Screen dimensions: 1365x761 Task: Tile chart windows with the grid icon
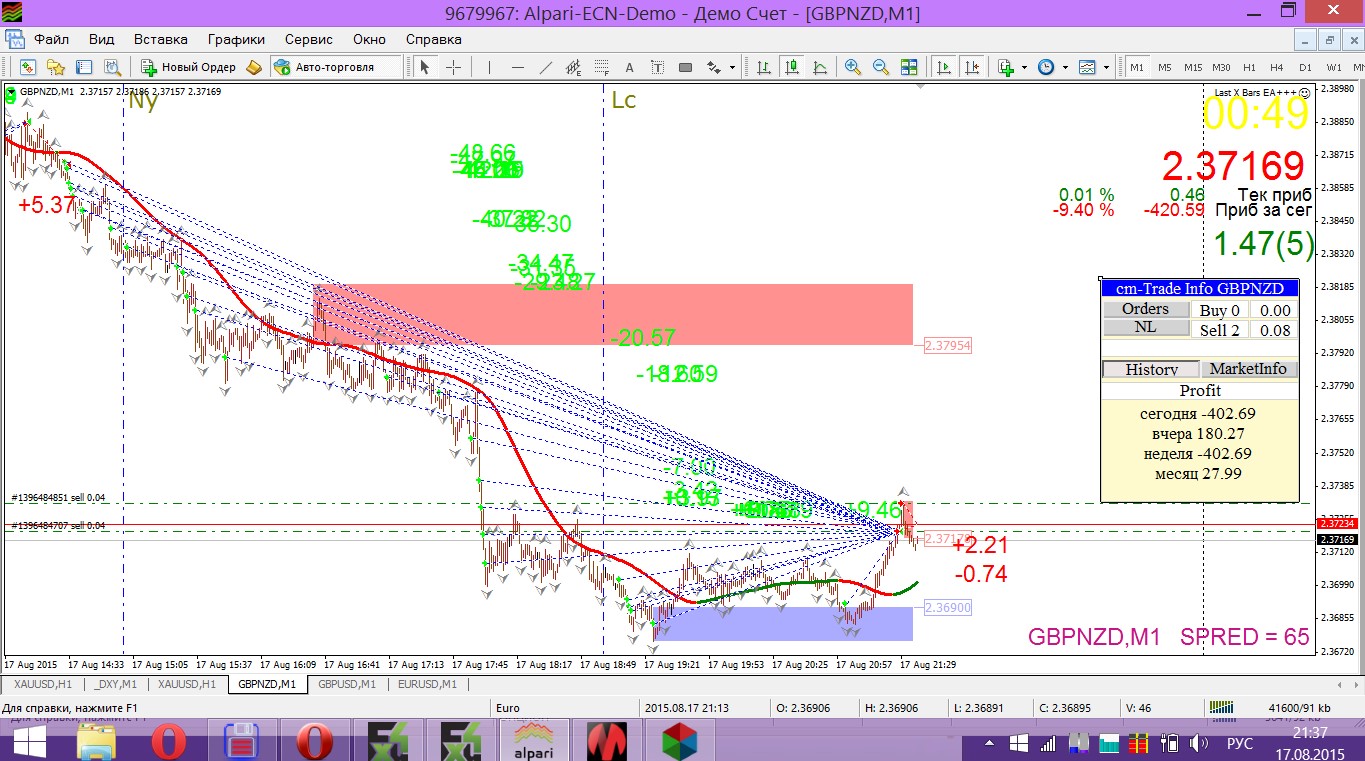pos(908,67)
